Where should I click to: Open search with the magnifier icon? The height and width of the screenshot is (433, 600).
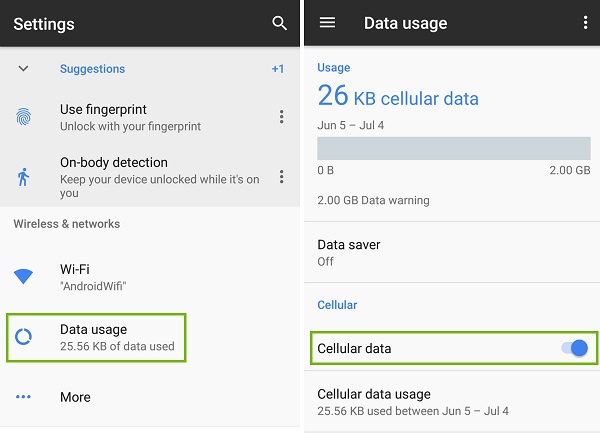[279, 23]
